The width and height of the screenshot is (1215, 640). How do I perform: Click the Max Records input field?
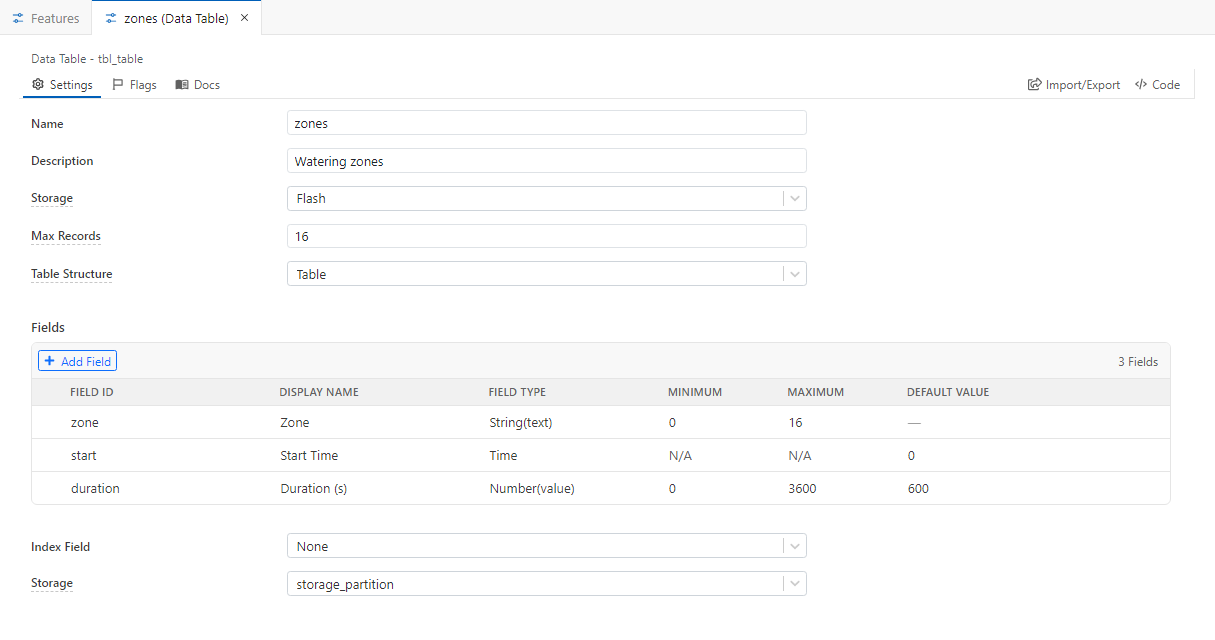546,236
